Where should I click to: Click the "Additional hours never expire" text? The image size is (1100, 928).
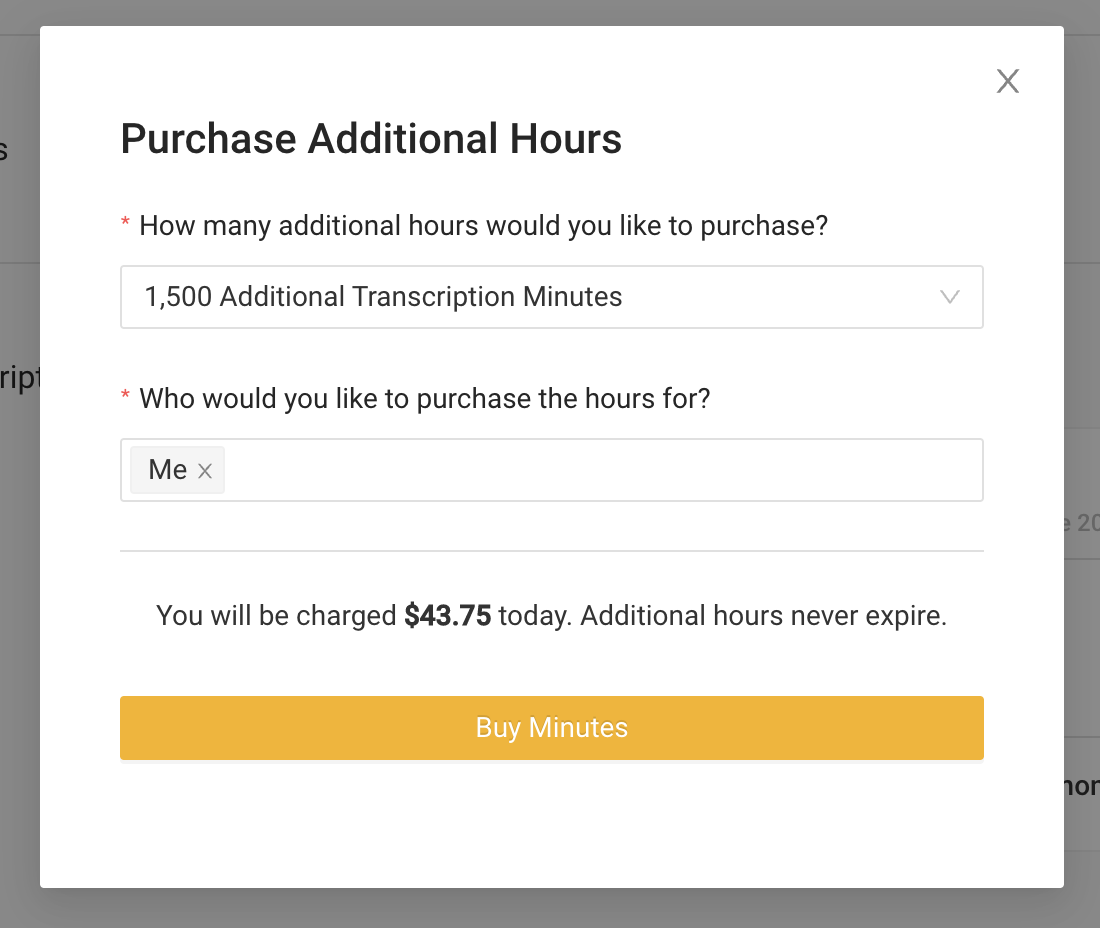pos(763,616)
